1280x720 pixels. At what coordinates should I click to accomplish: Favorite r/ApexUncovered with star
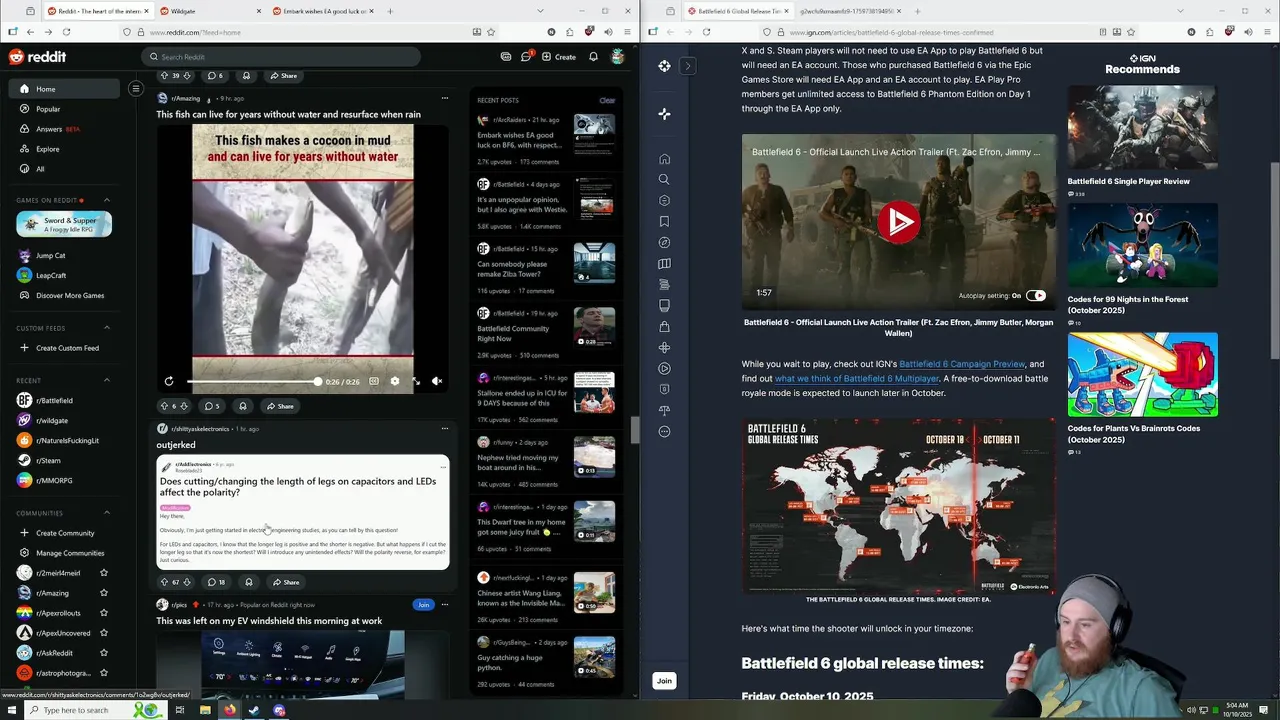(x=104, y=633)
